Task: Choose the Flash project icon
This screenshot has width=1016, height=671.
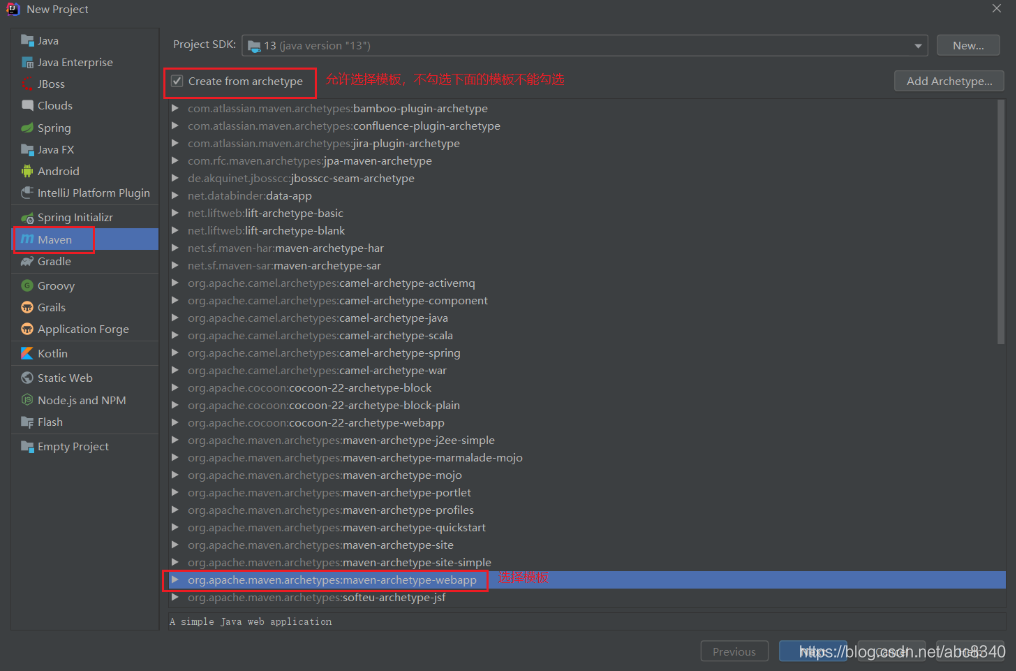Action: [x=27, y=422]
